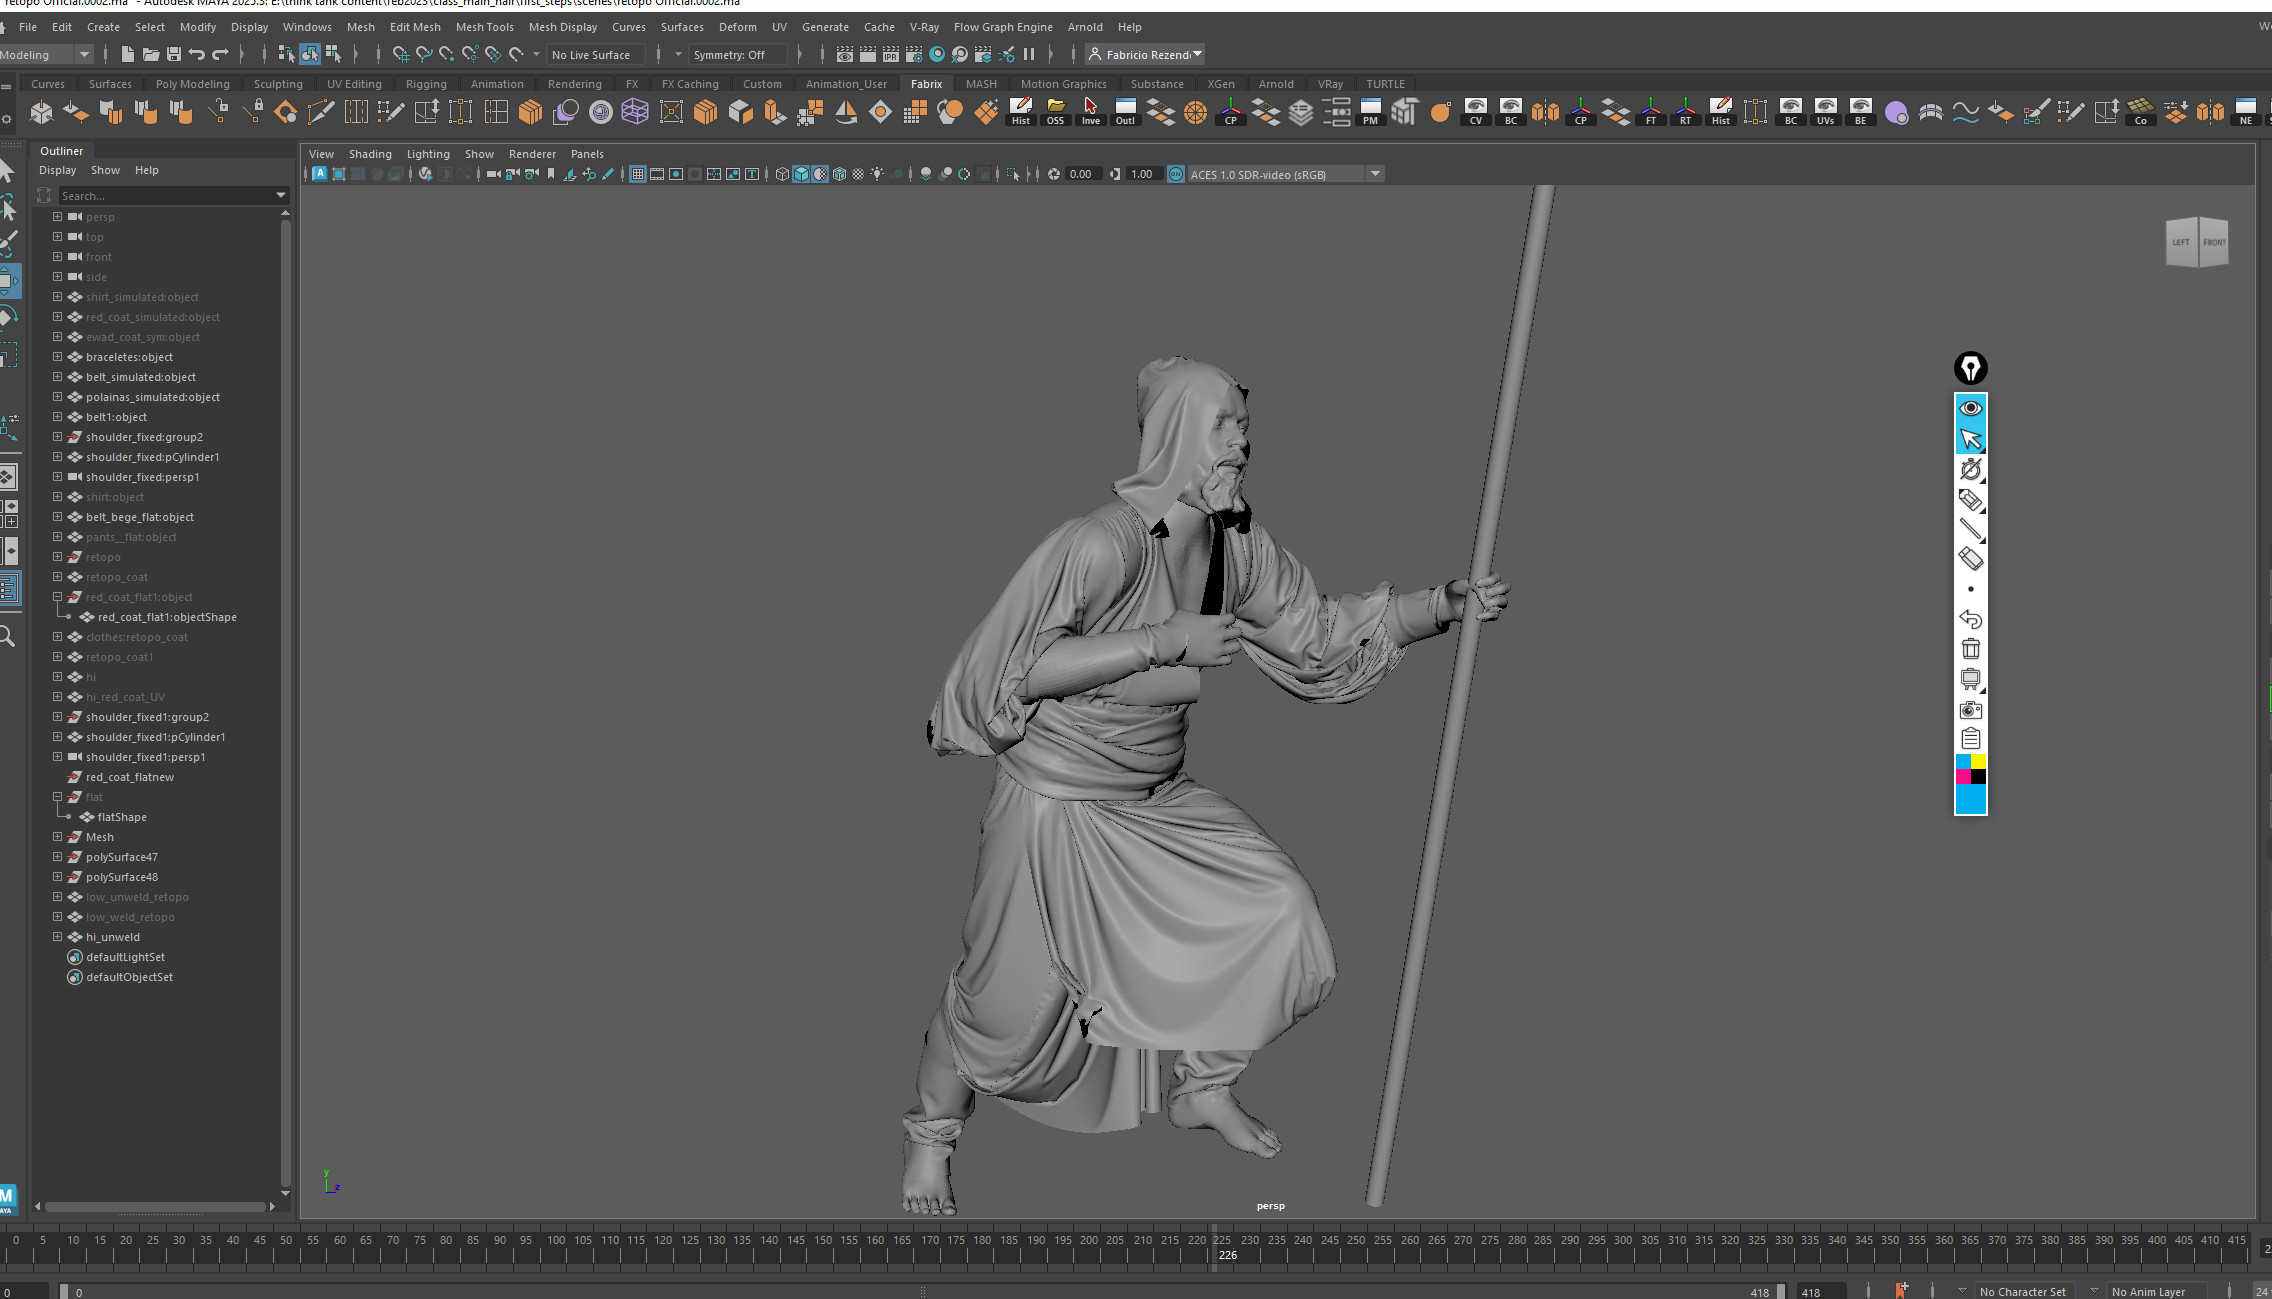Expand the braceletes:object node

point(57,356)
